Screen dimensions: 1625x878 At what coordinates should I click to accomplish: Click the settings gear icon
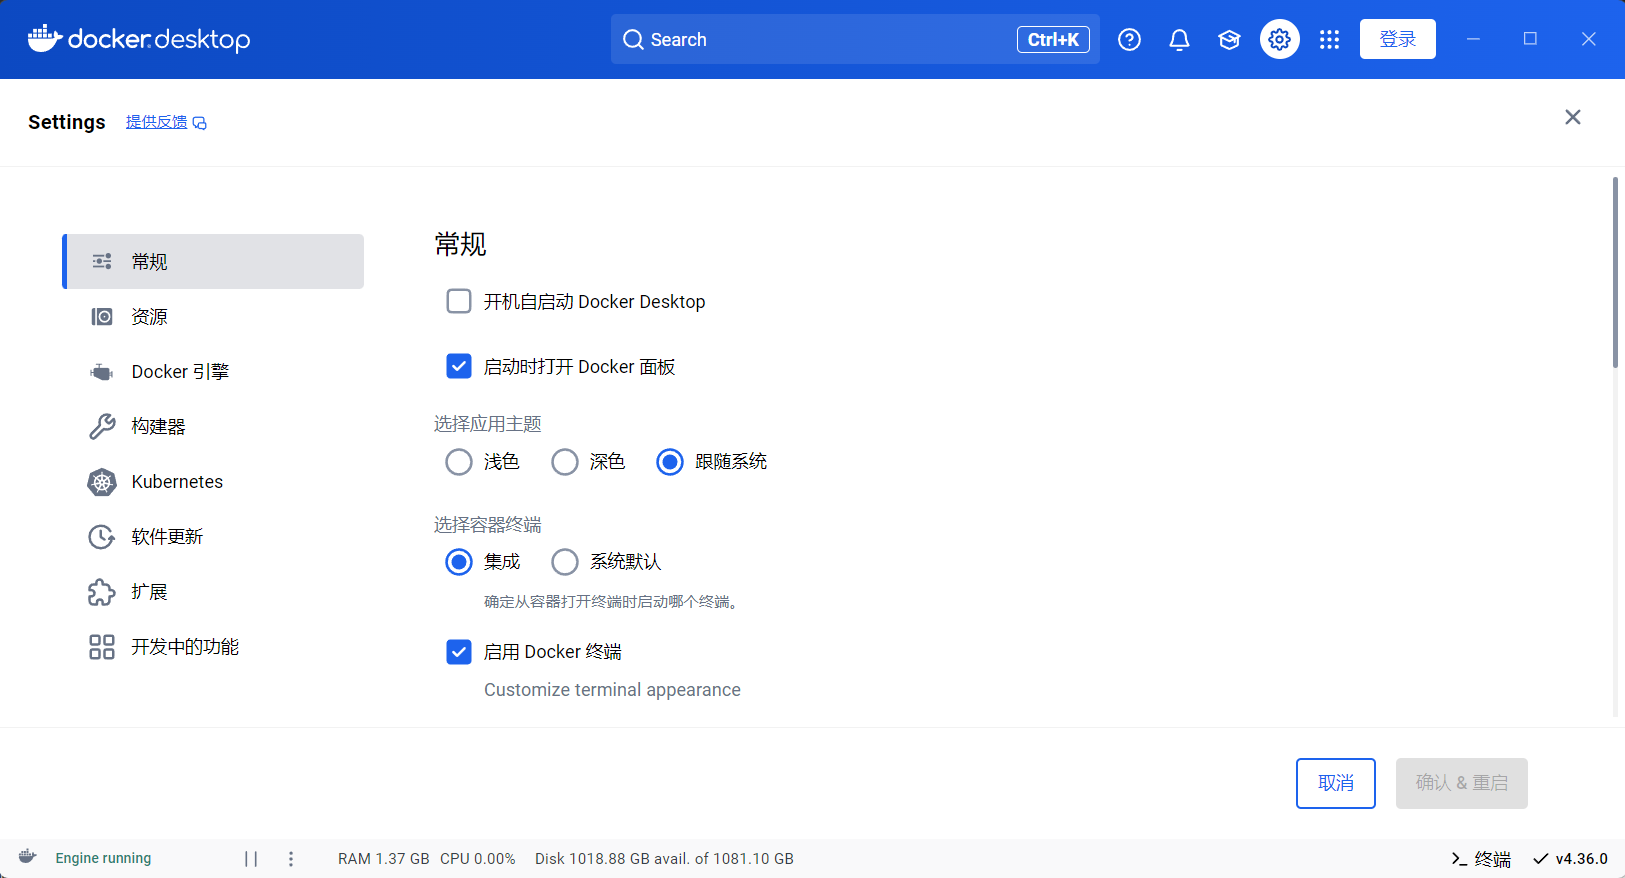tap(1279, 40)
